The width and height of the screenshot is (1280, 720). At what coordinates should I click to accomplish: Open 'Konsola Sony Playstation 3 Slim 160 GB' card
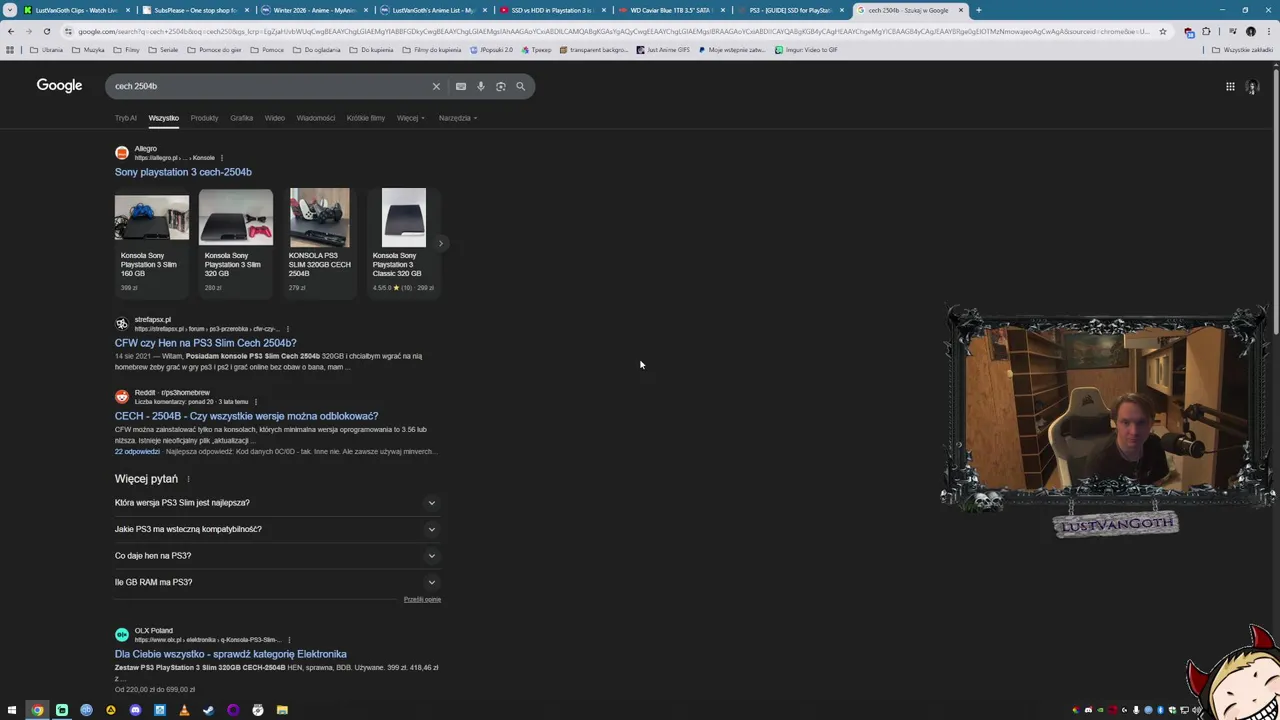[x=151, y=243]
